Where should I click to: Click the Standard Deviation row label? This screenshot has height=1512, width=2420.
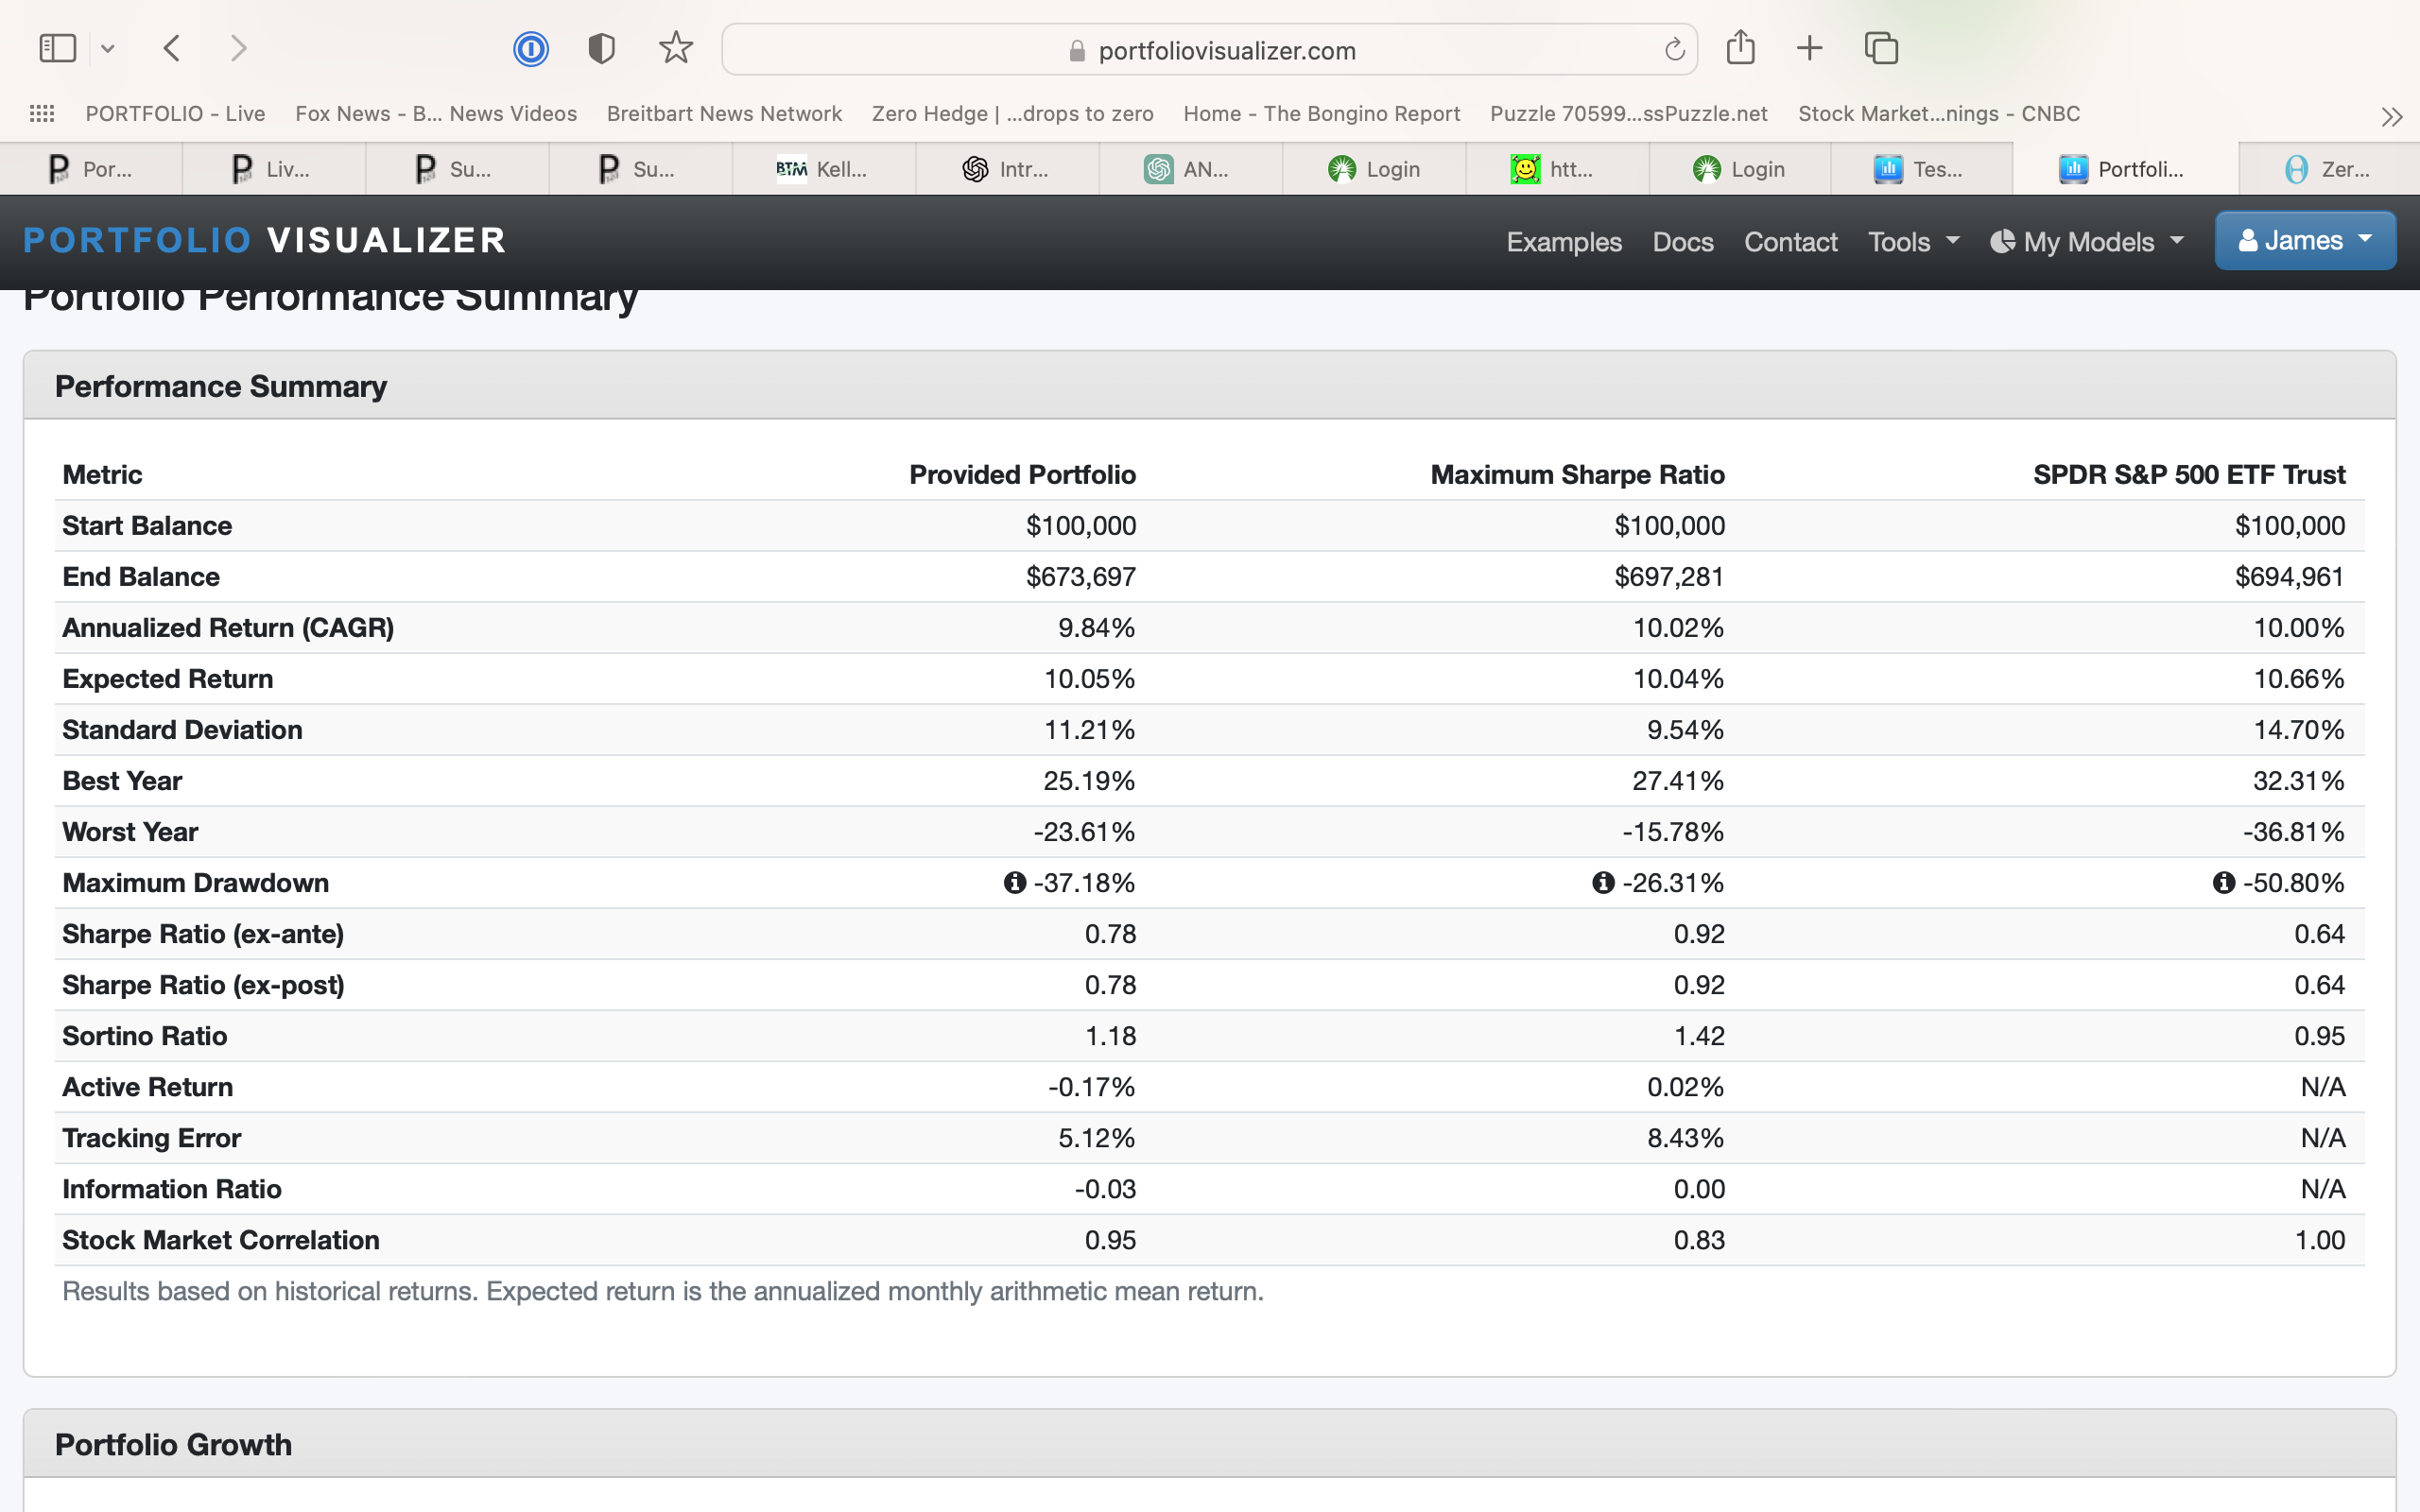pos(182,730)
